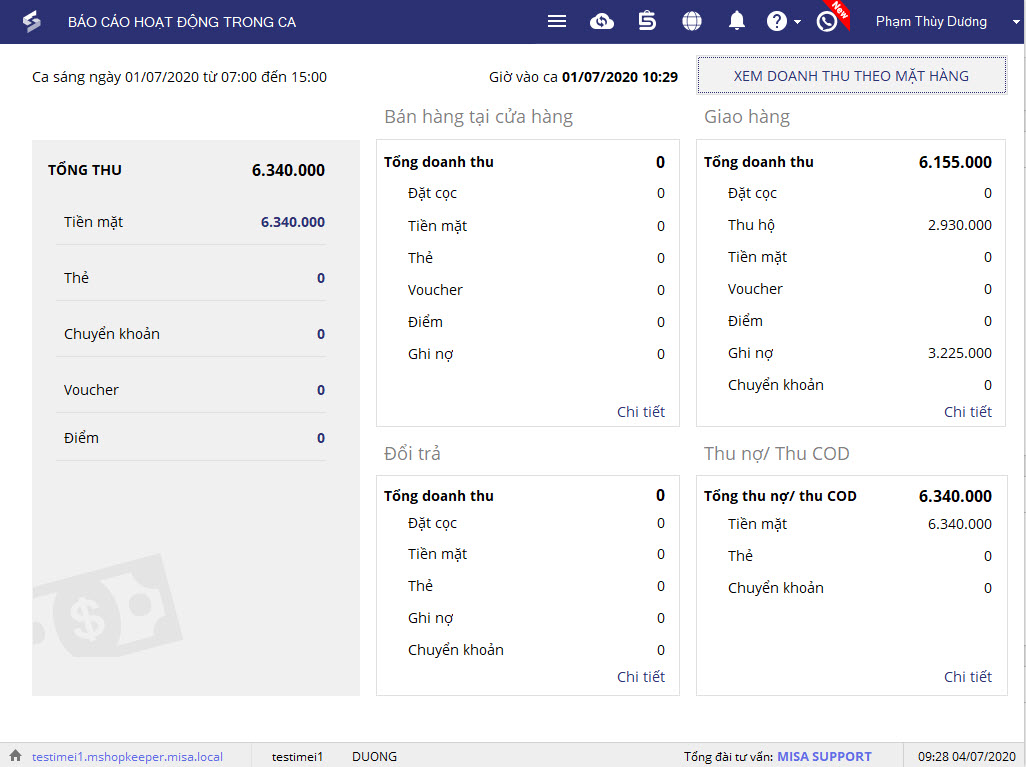The width and height of the screenshot is (1026, 767).
Task: Open the hamburger menu icon
Action: 557,22
